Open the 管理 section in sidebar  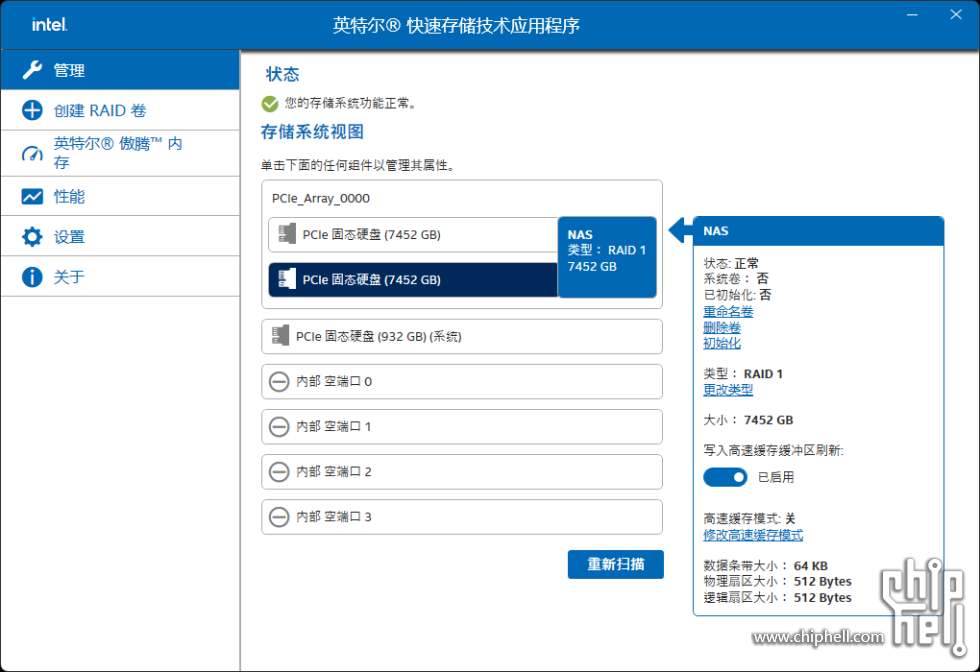point(120,70)
